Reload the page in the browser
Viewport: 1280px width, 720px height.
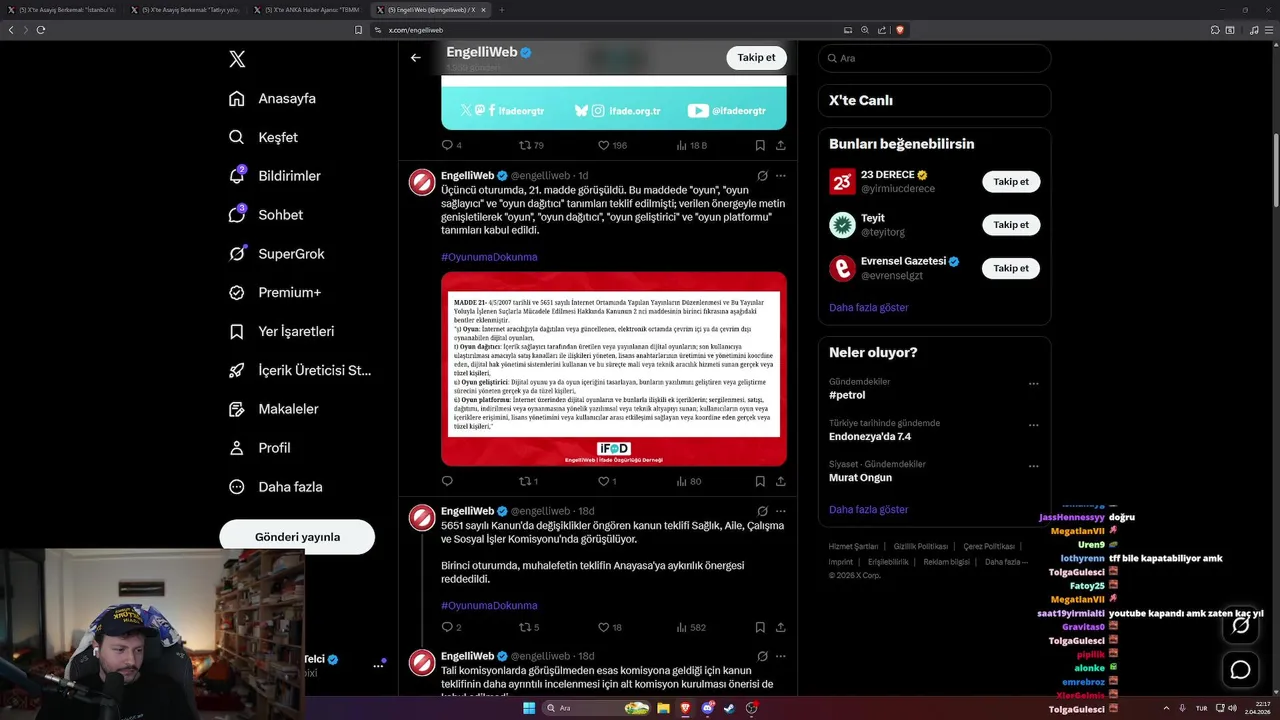[41, 30]
